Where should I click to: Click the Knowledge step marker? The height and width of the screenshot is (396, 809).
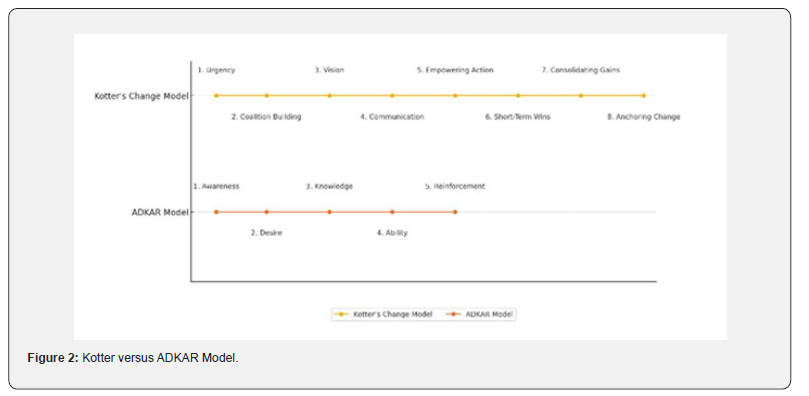pyautogui.click(x=330, y=212)
